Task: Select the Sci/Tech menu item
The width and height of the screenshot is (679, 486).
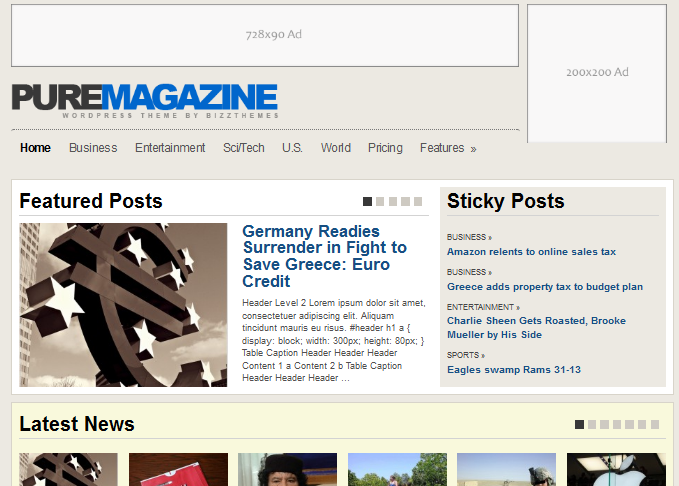Action: 243,148
